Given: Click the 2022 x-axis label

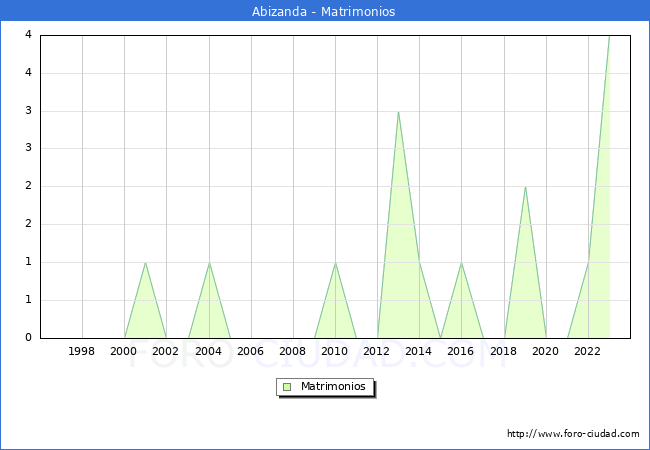Looking at the screenshot, I should point(588,351).
